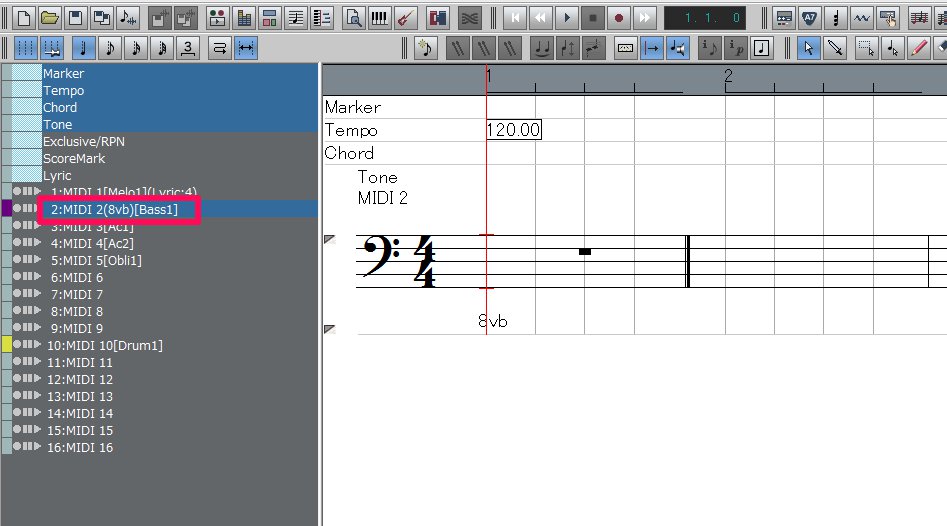Stop playback with the stop button

pos(592,18)
